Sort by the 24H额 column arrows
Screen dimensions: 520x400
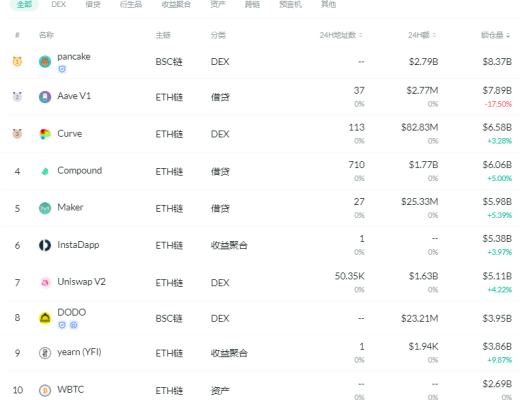[434, 35]
